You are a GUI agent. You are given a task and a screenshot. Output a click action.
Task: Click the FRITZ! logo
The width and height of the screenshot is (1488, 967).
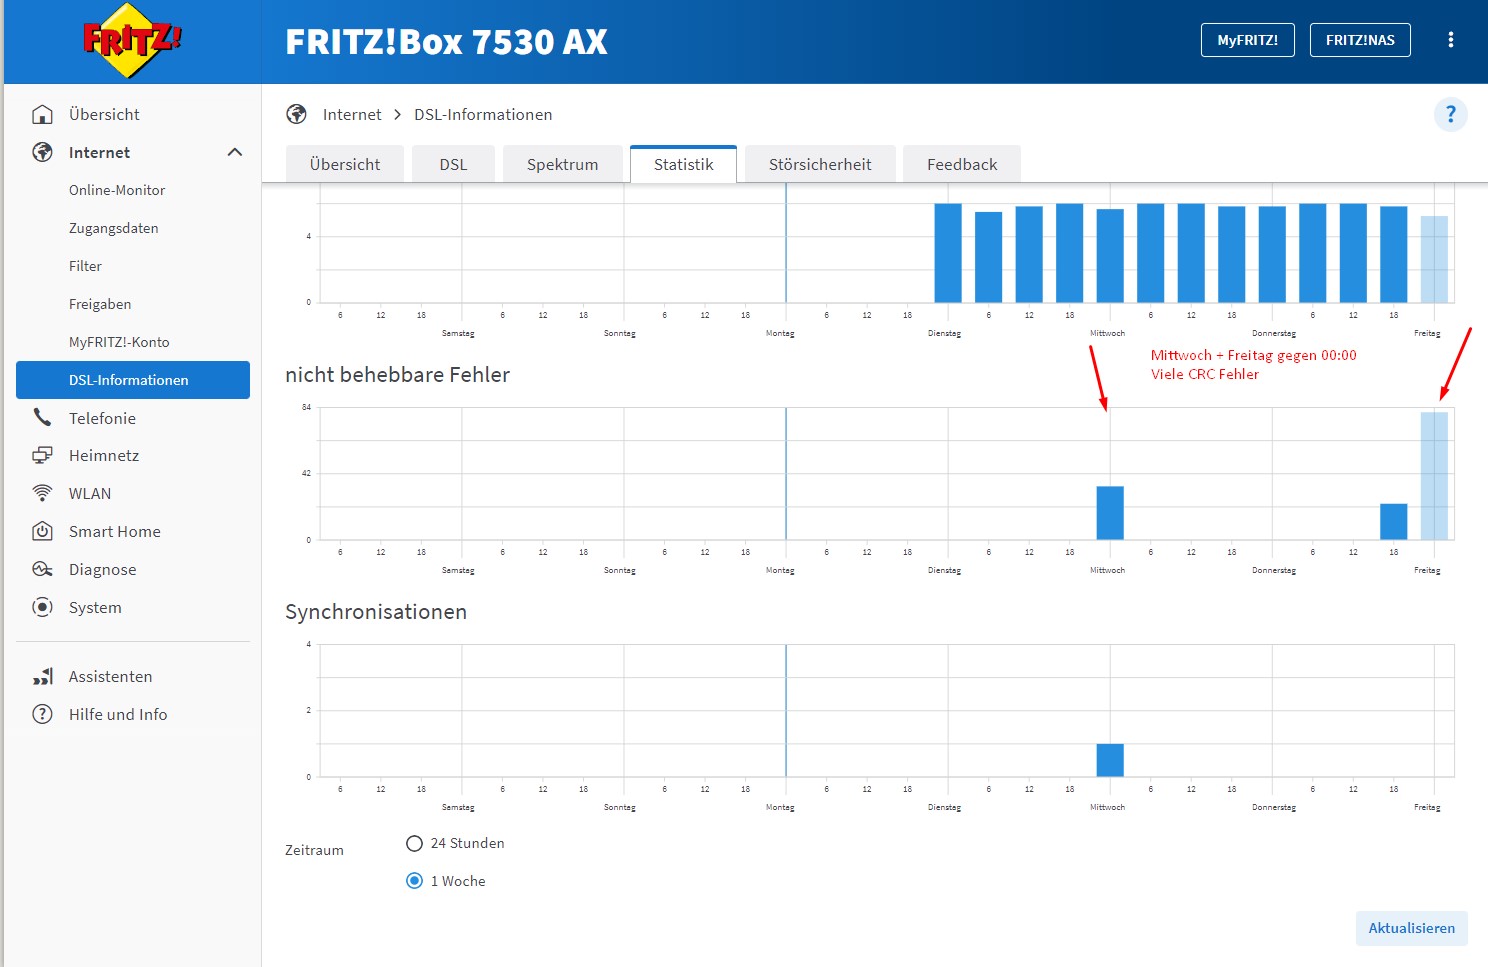click(x=132, y=41)
